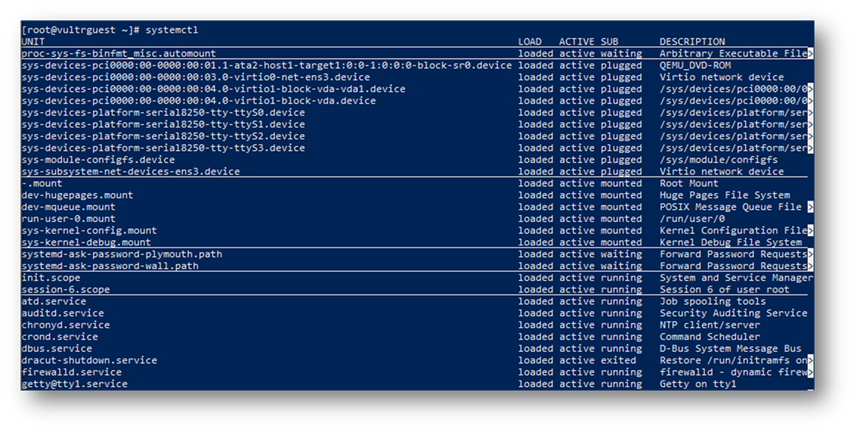The height and width of the screenshot is (432, 856).
Task: Click the truncation arrow on the systemd-ask-password-plymouth.path row
Action: pyautogui.click(x=809, y=254)
